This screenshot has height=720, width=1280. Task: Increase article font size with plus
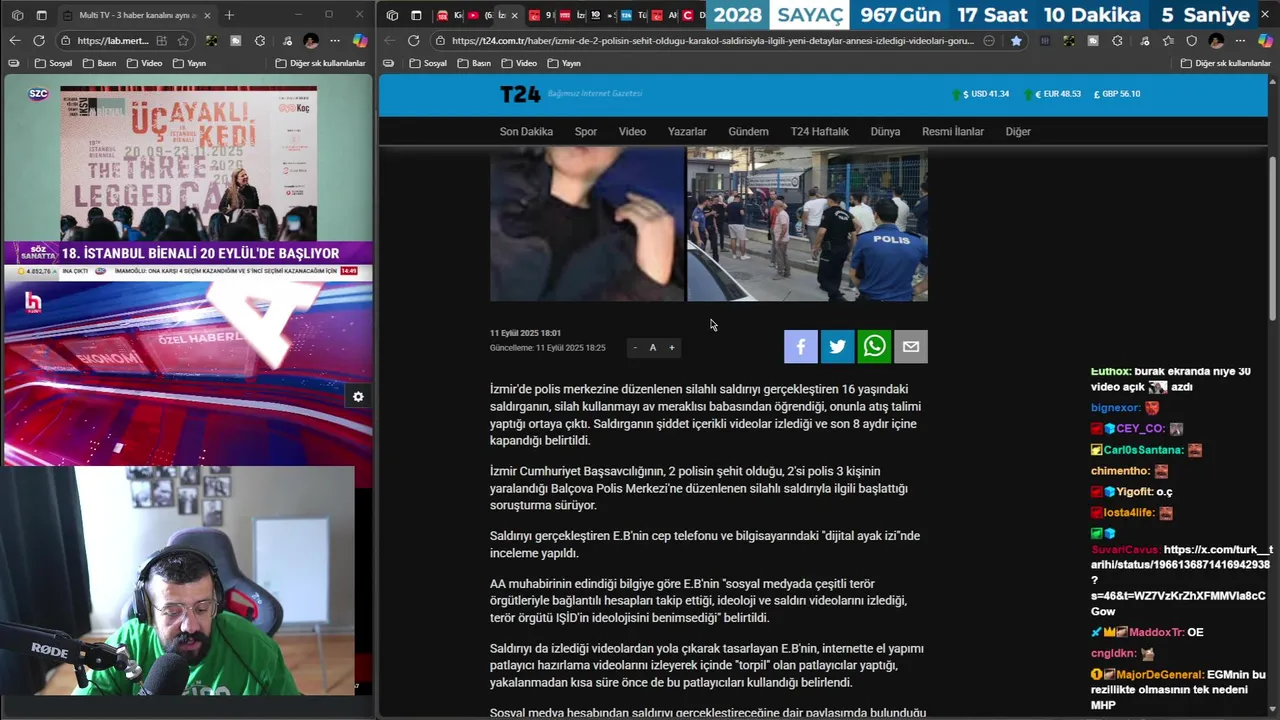point(671,347)
